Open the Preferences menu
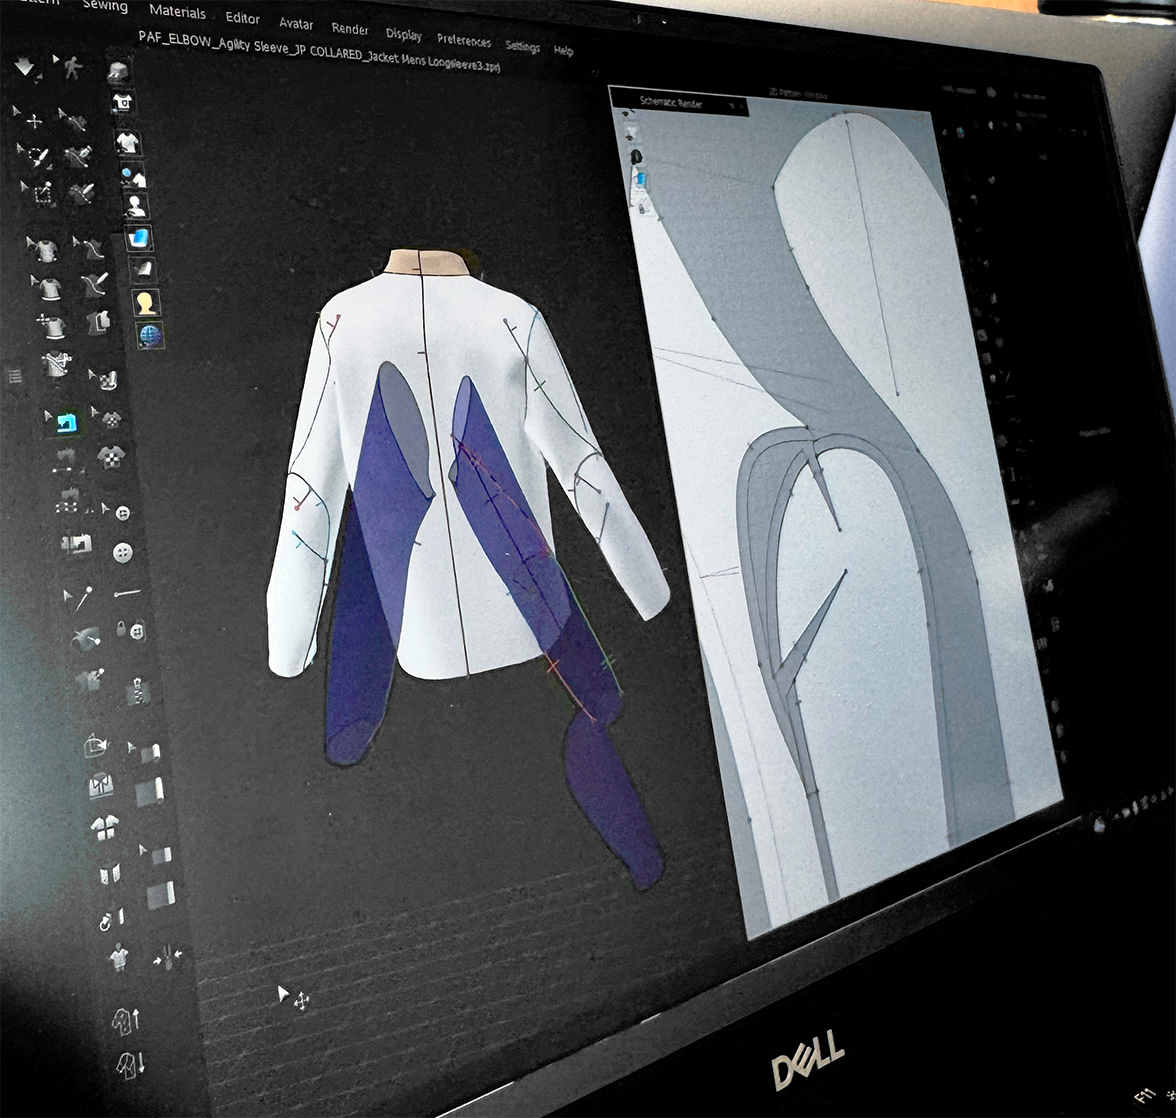This screenshot has height=1118, width=1176. (464, 40)
